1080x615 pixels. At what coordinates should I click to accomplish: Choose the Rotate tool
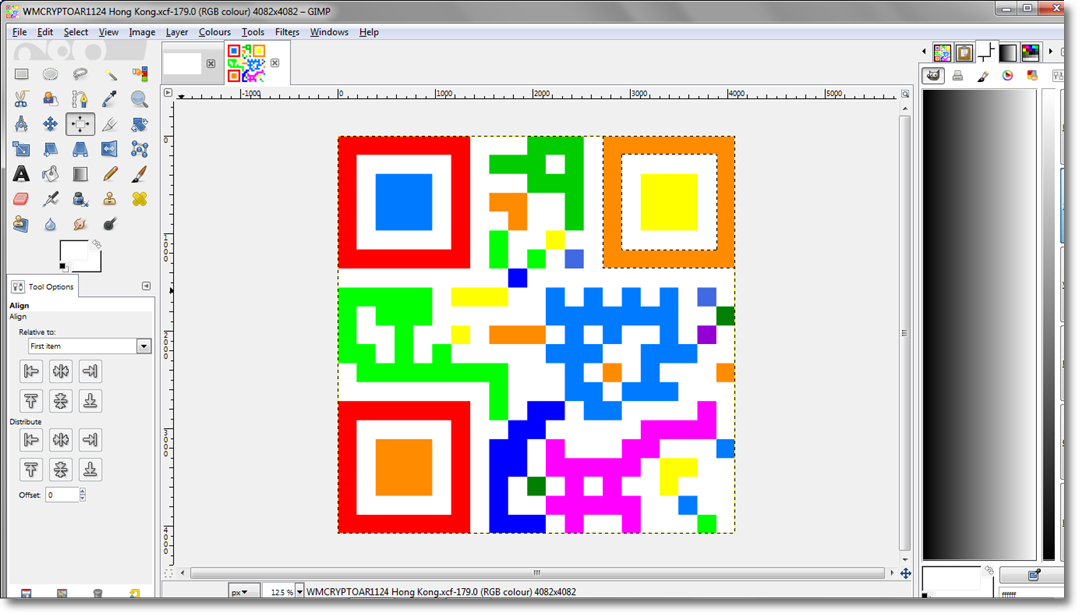click(x=139, y=124)
